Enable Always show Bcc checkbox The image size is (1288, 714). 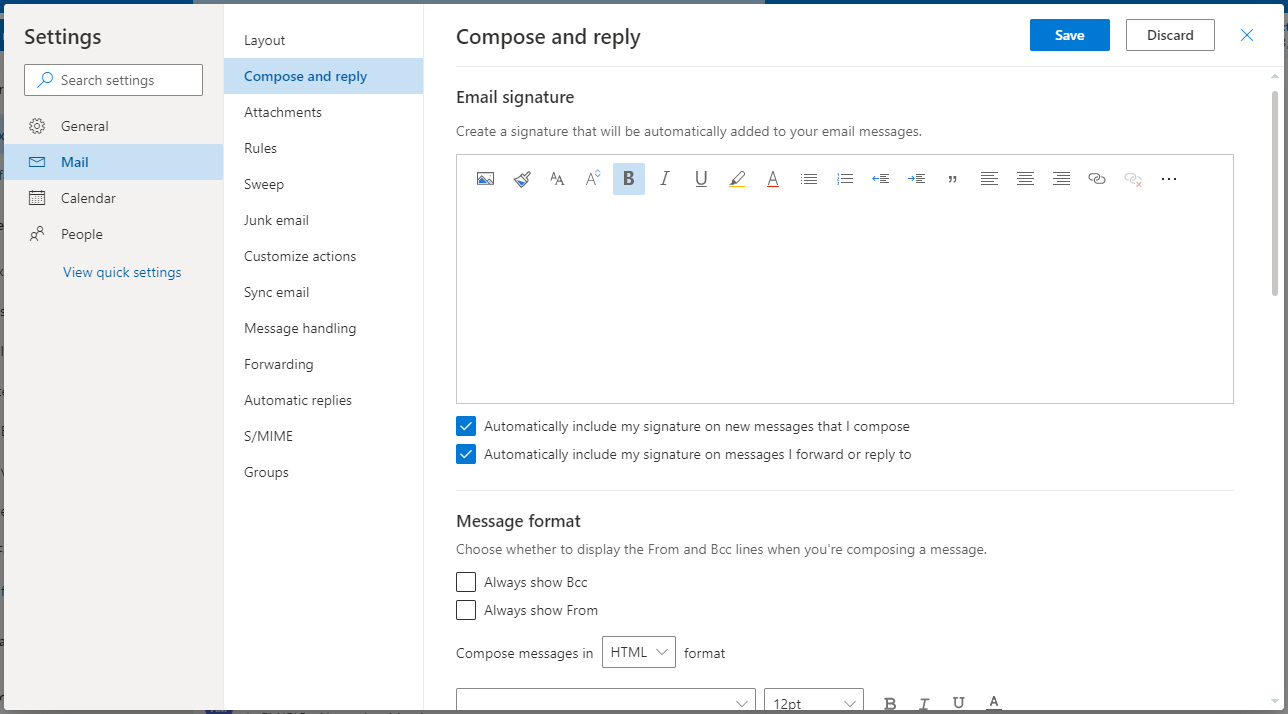[466, 582]
